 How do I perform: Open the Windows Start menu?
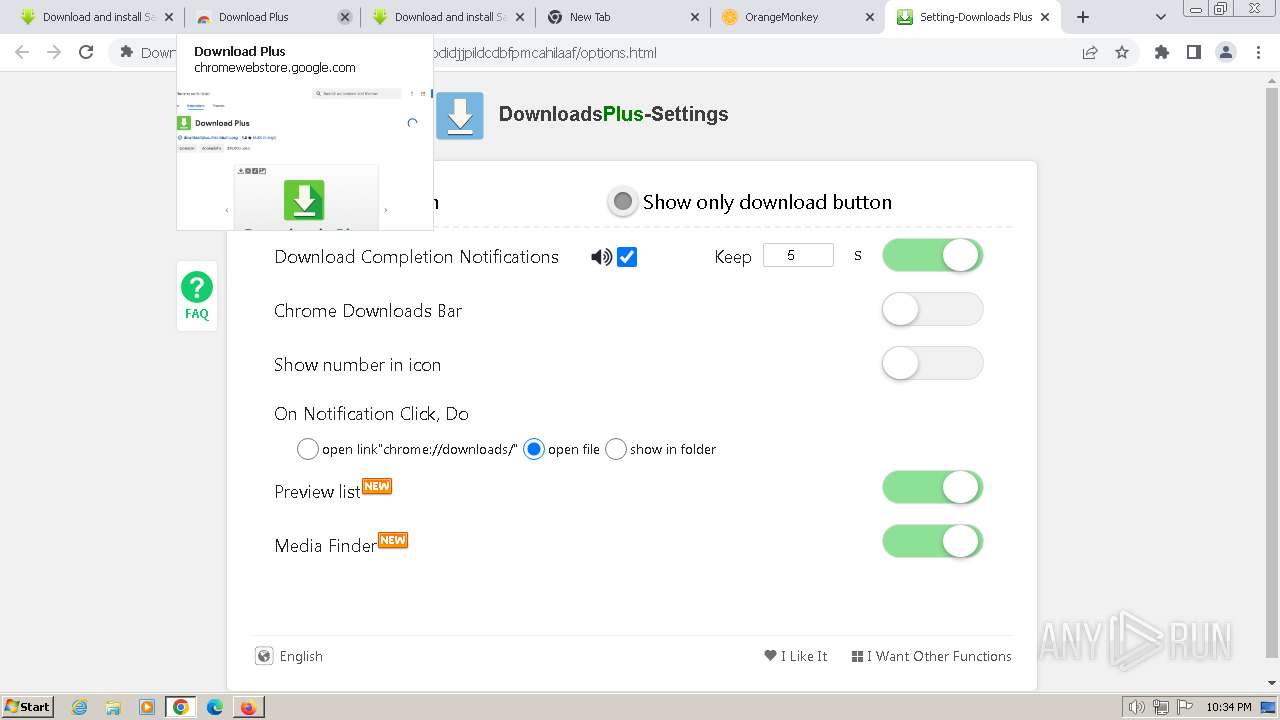point(27,707)
